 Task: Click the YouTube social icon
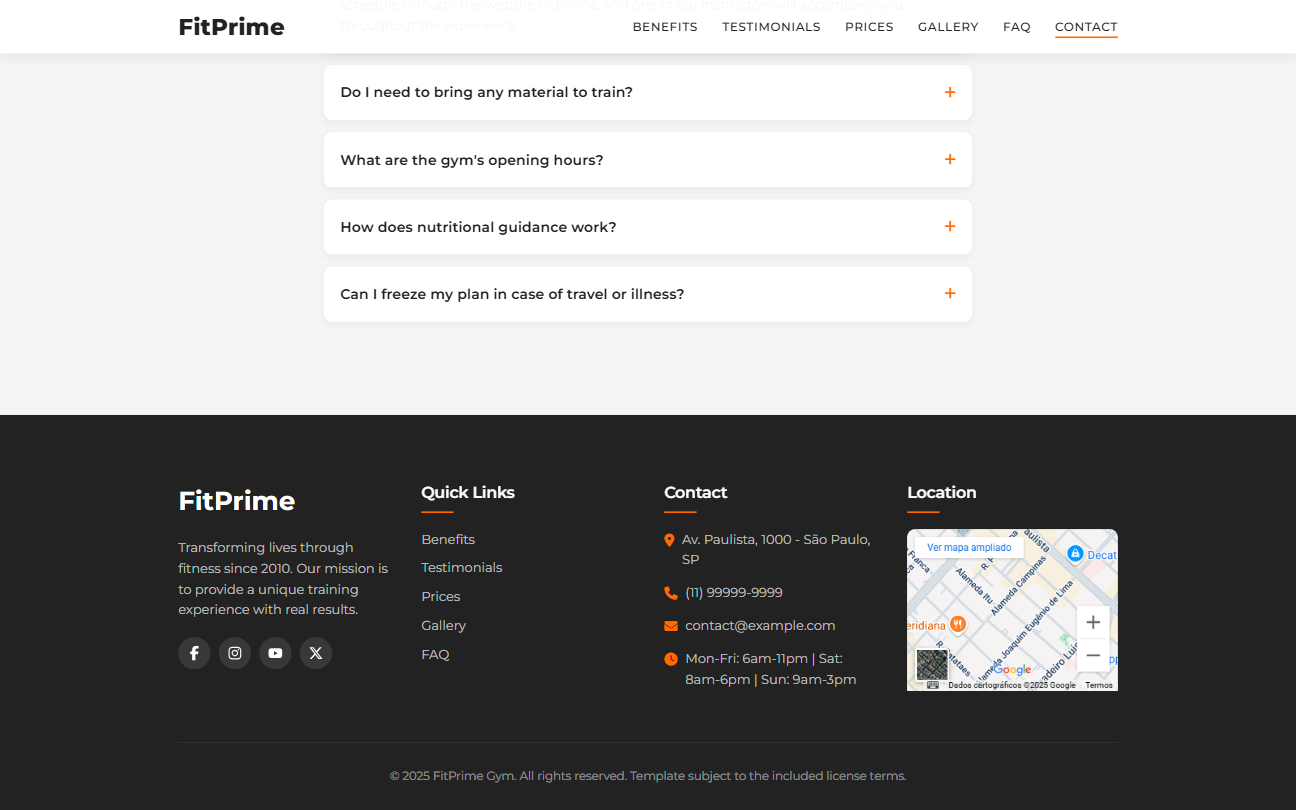[275, 653]
